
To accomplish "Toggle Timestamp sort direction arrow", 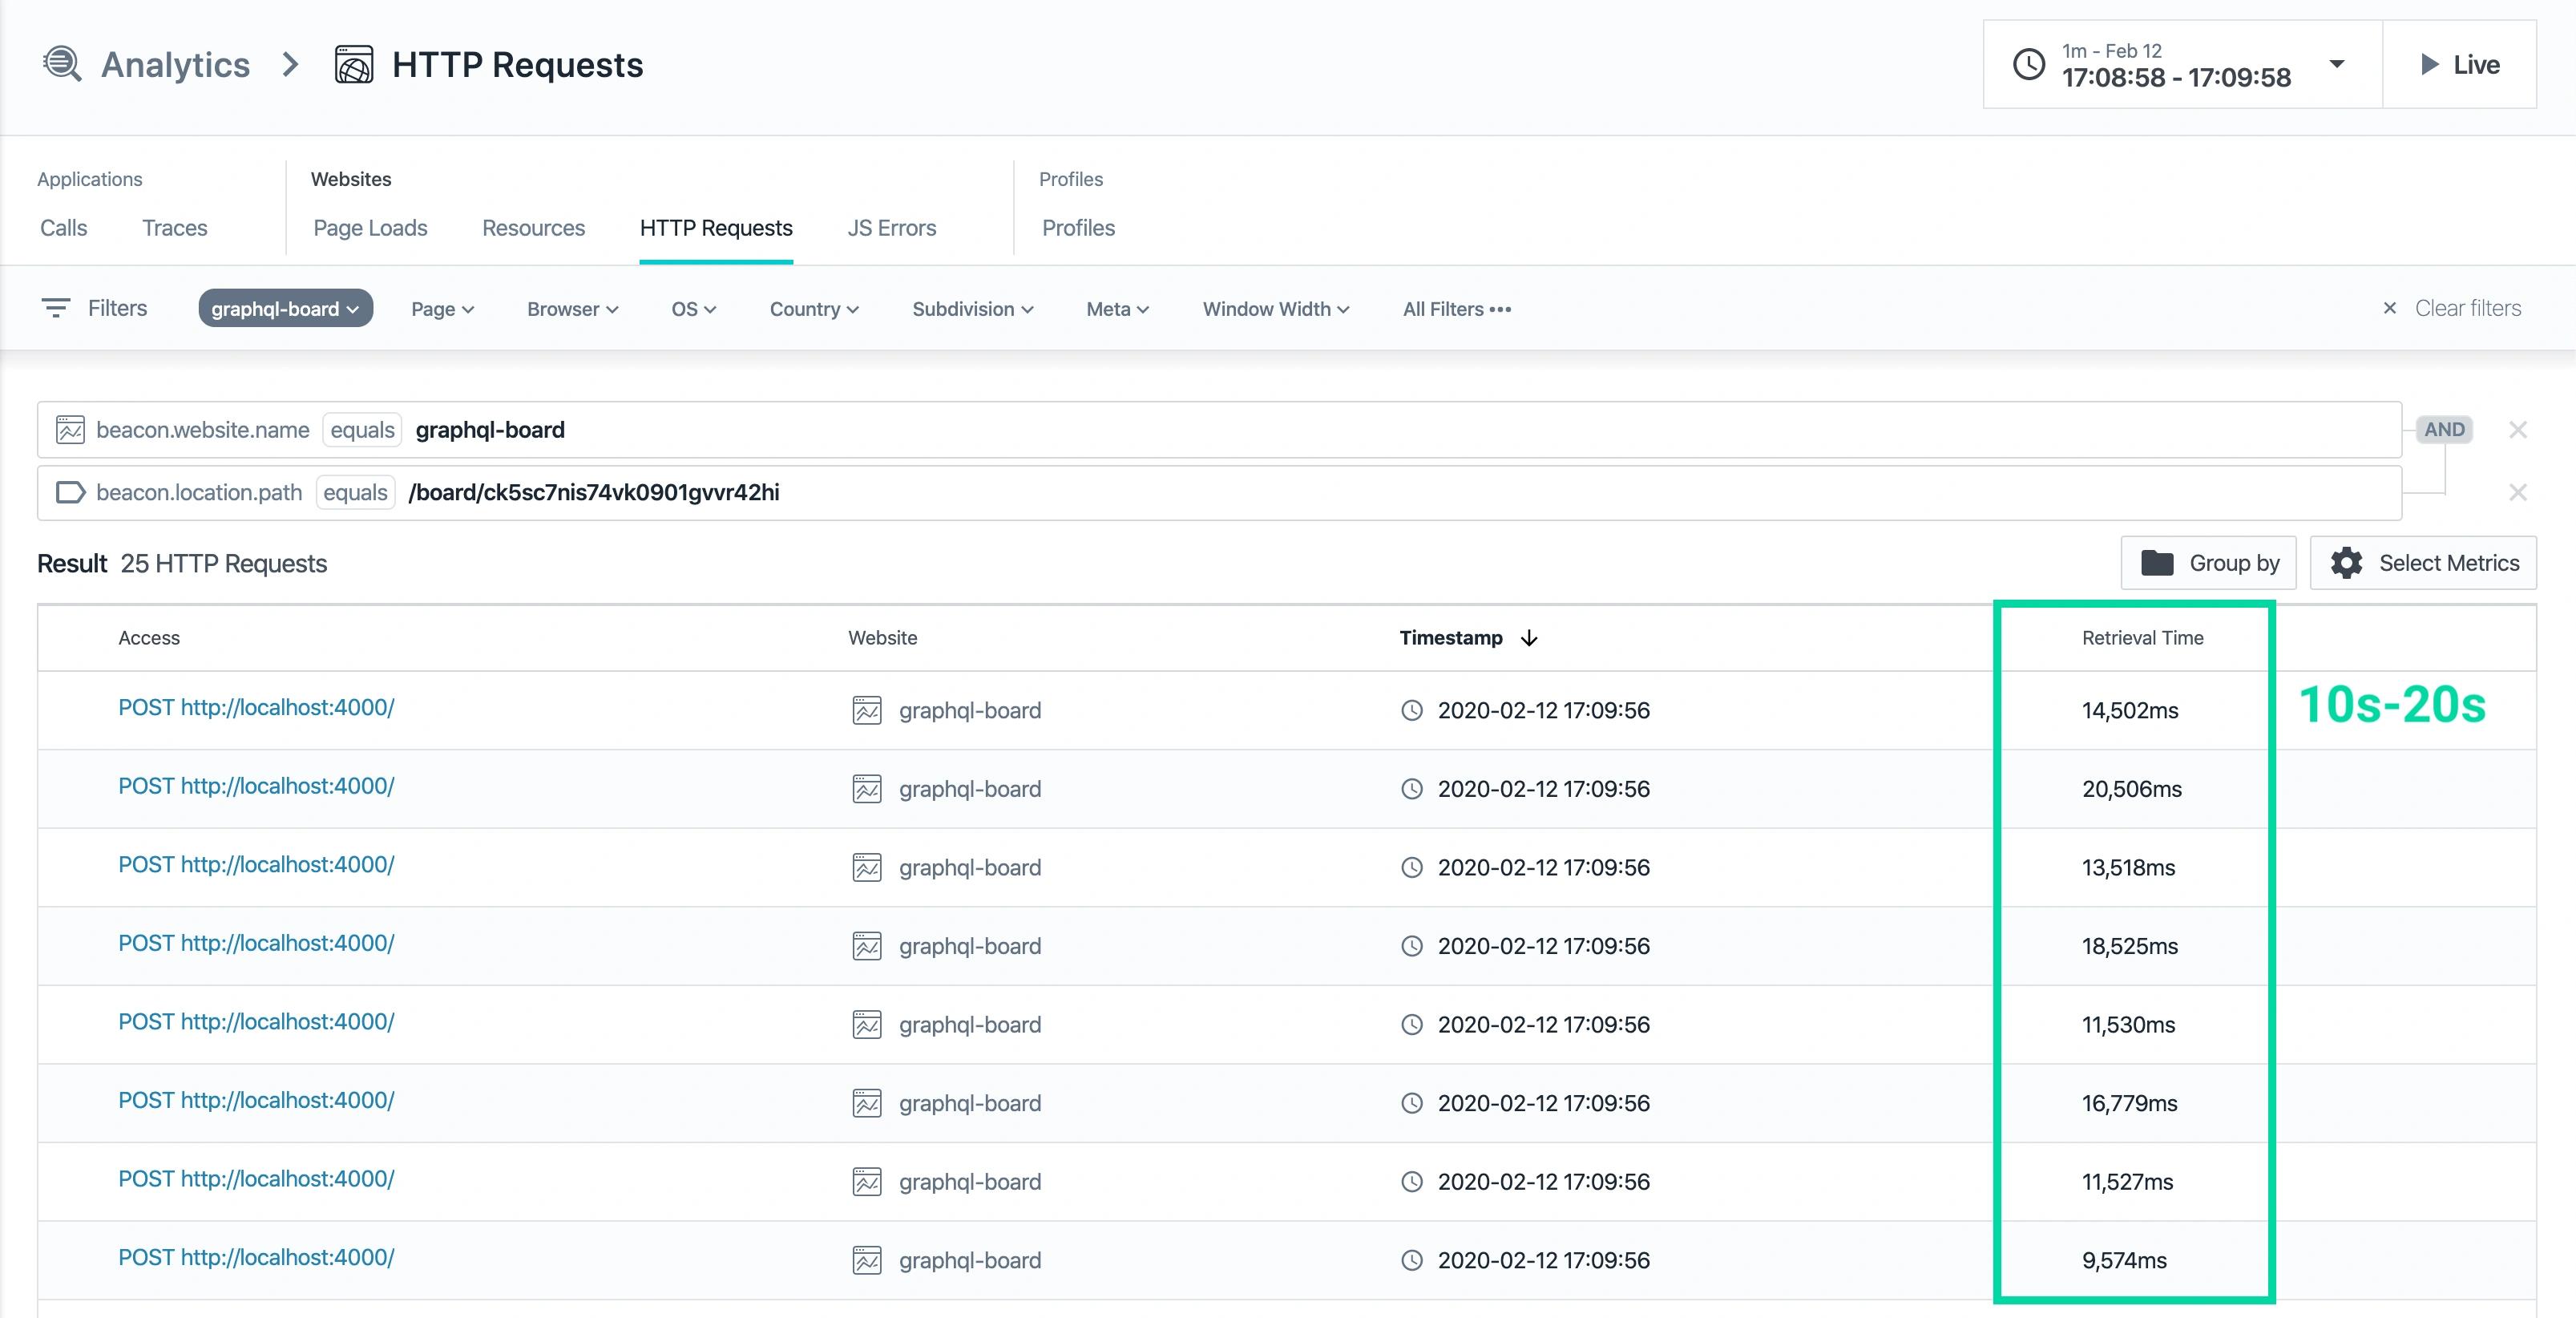I will (1528, 638).
